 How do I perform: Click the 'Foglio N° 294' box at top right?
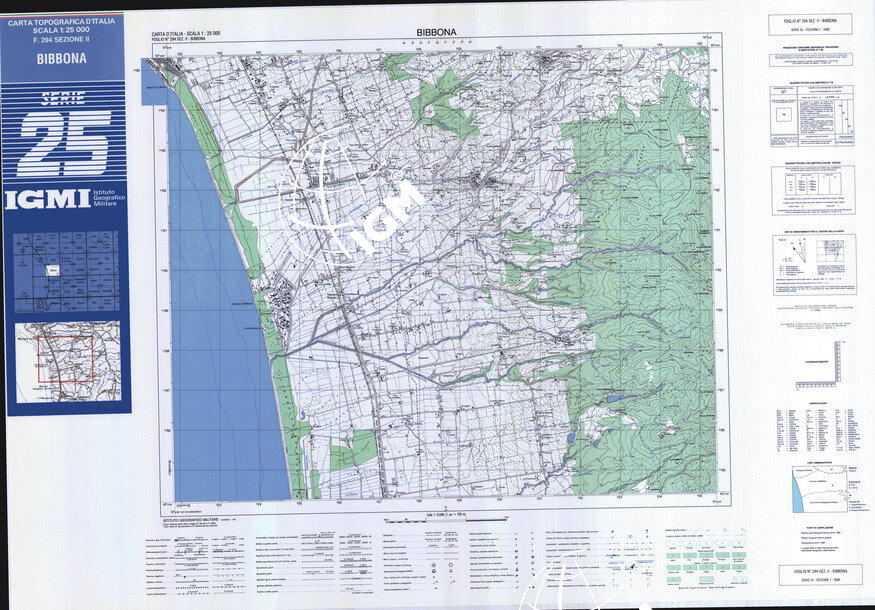[810, 24]
